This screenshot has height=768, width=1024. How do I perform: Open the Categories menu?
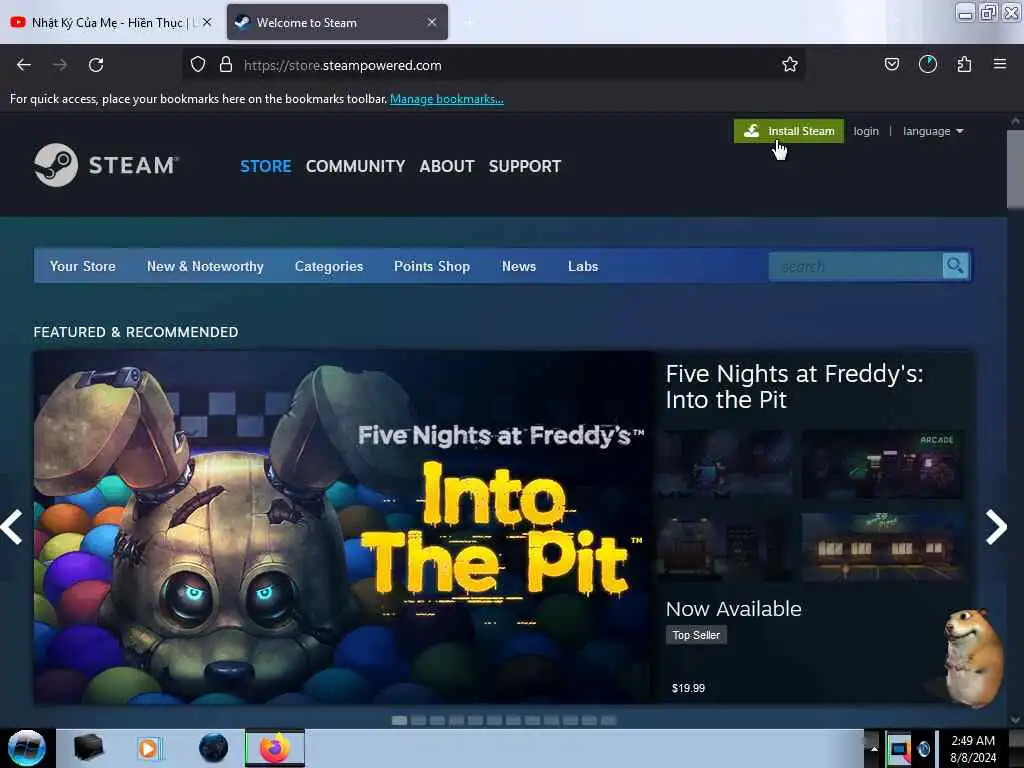click(x=328, y=266)
